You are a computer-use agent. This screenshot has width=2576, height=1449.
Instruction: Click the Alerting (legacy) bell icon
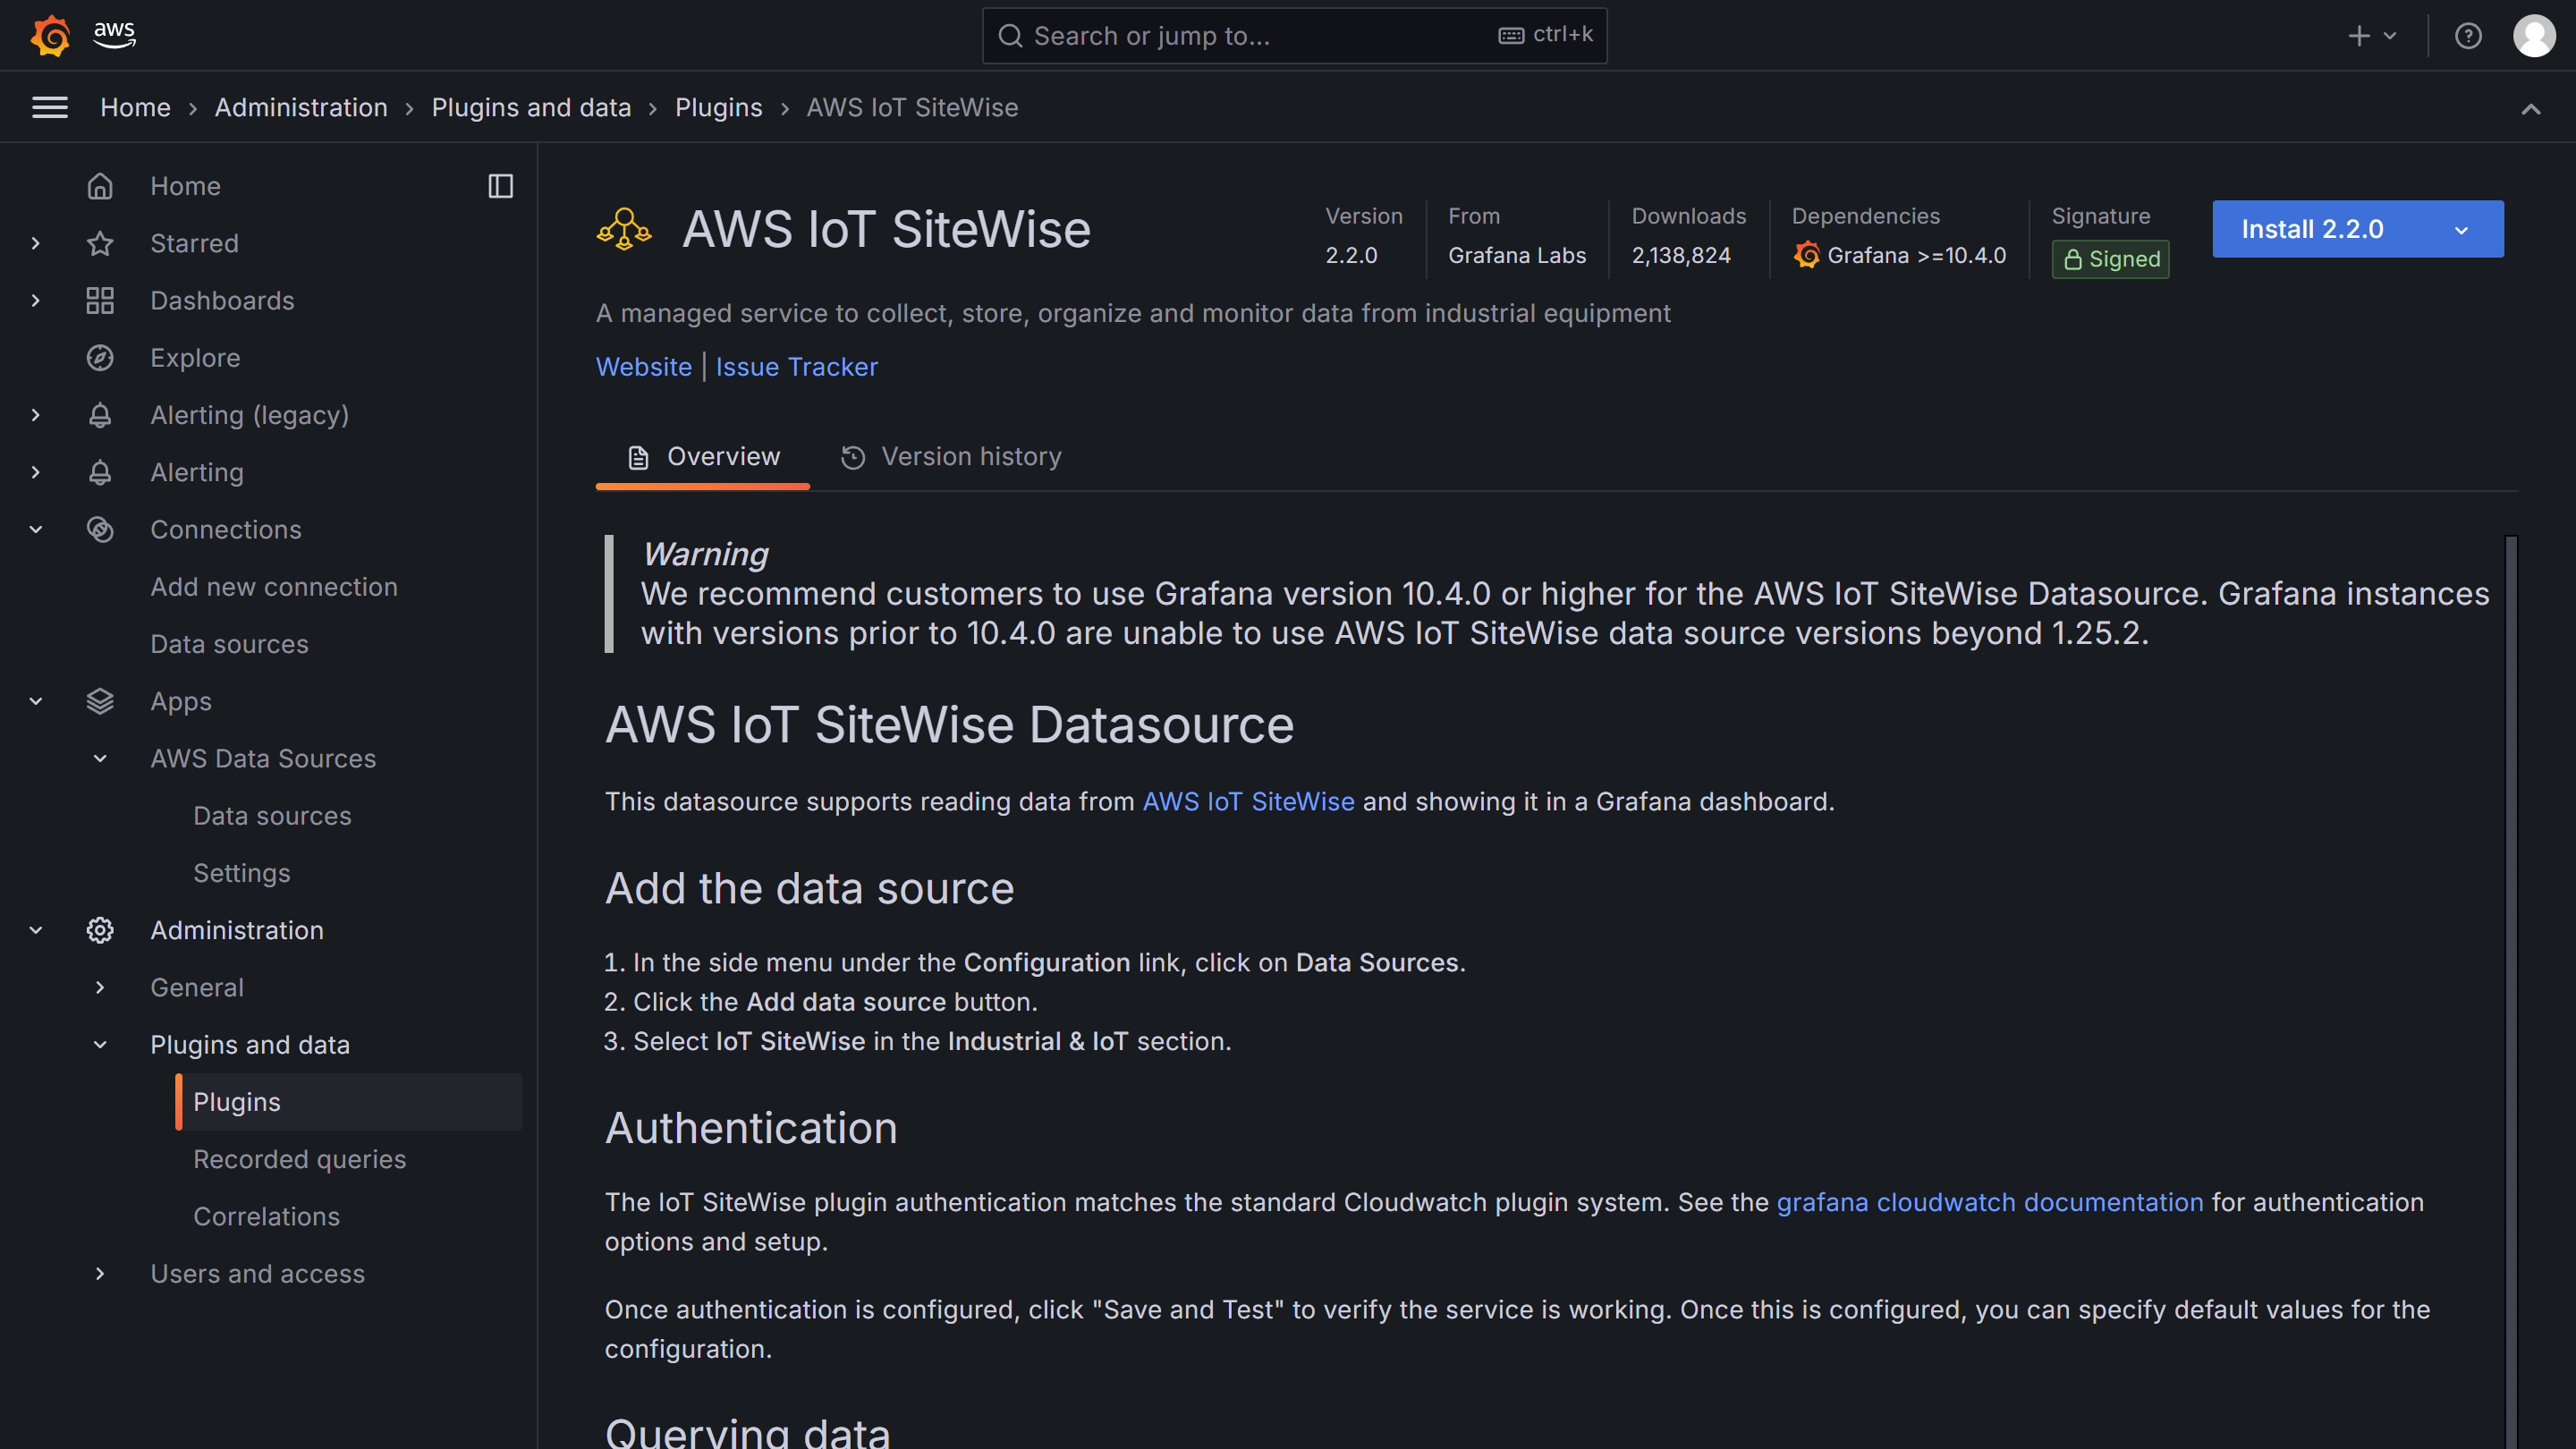click(x=100, y=415)
